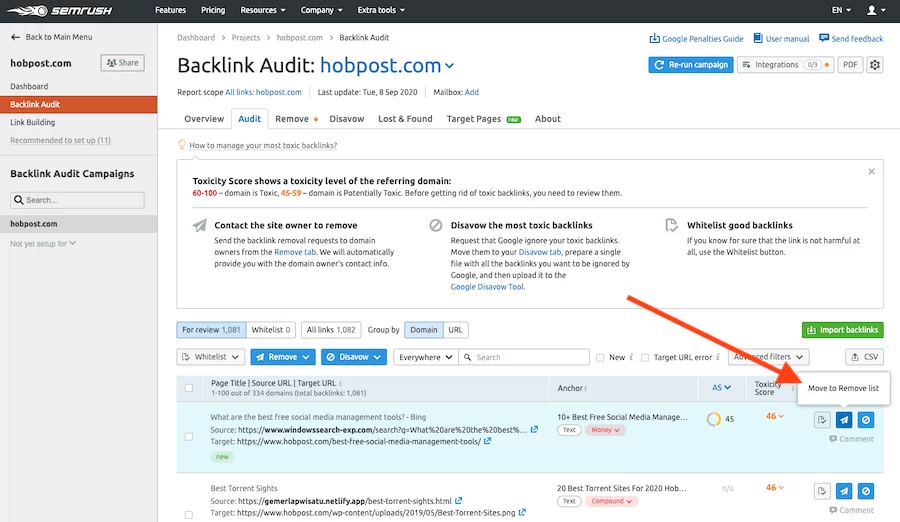Share the hobpost.com project
Viewport: 900px width, 522px height.
point(122,63)
